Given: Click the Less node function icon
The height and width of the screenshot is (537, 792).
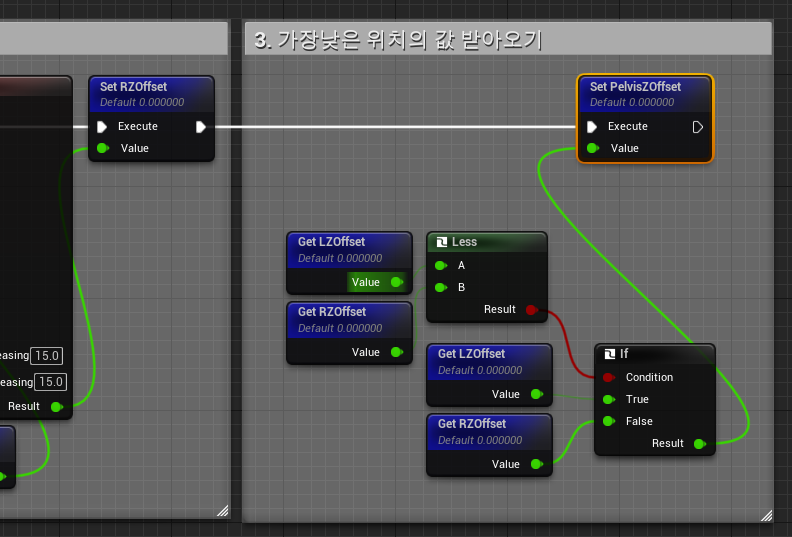Looking at the screenshot, I should point(441,242).
